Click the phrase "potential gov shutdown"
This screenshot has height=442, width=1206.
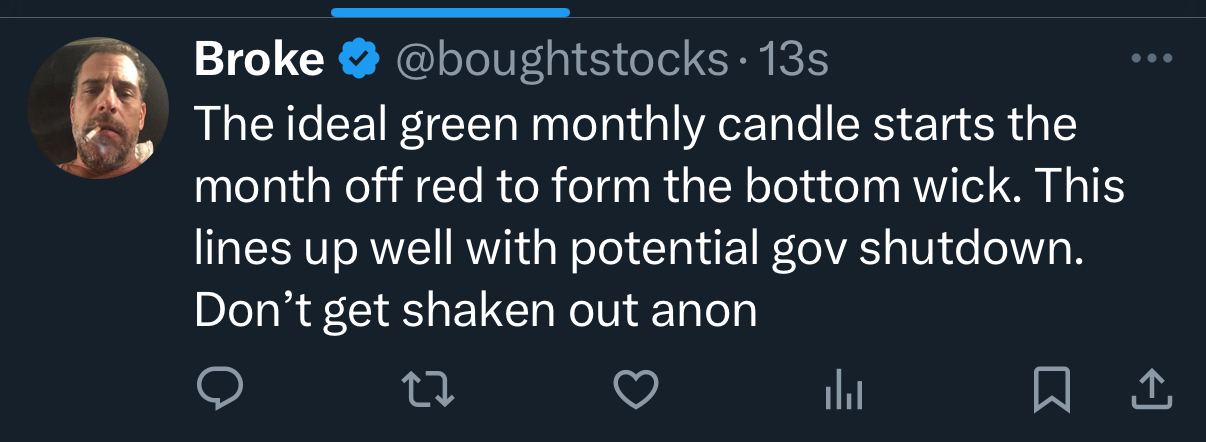[x=810, y=249]
